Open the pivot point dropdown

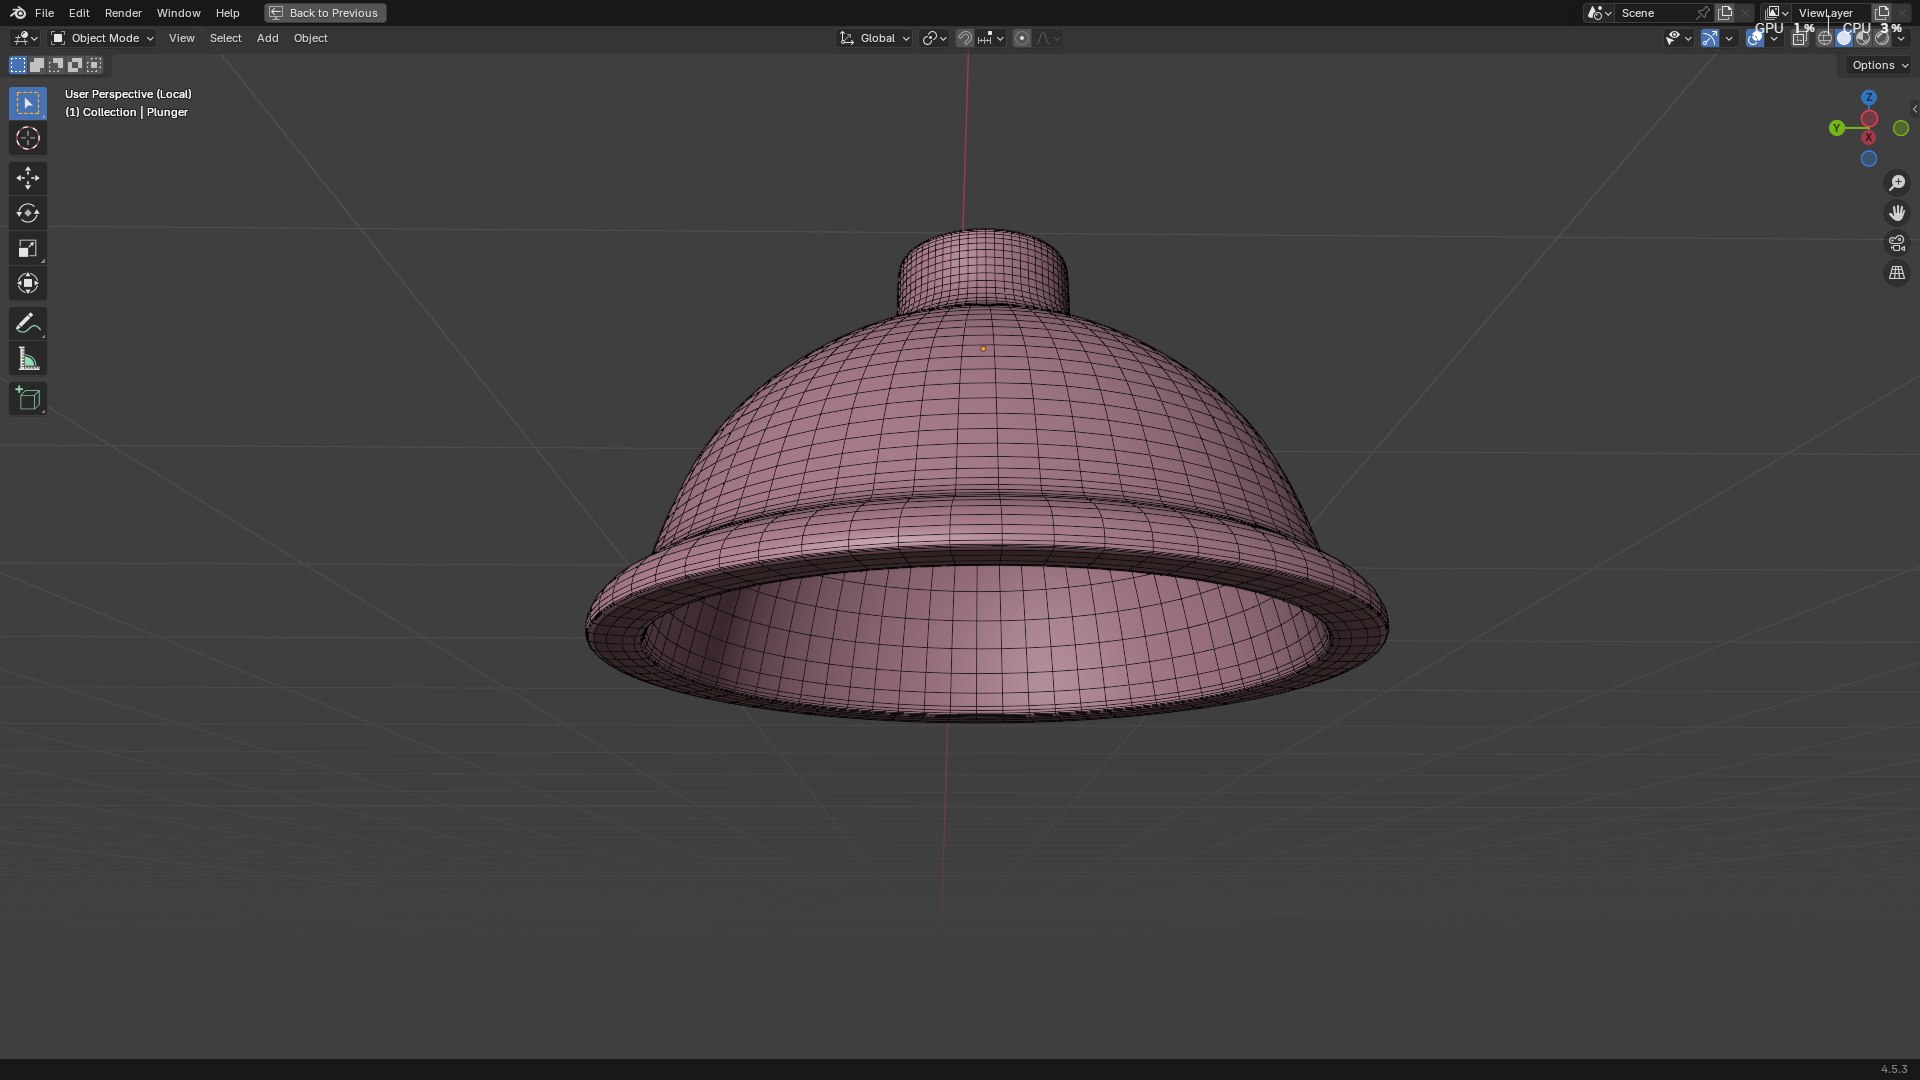click(x=934, y=38)
